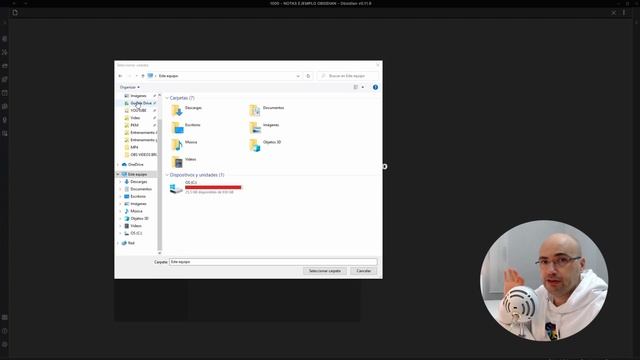640x360 pixels.
Task: Refresh the Este equipo folder view
Action: 308,76
